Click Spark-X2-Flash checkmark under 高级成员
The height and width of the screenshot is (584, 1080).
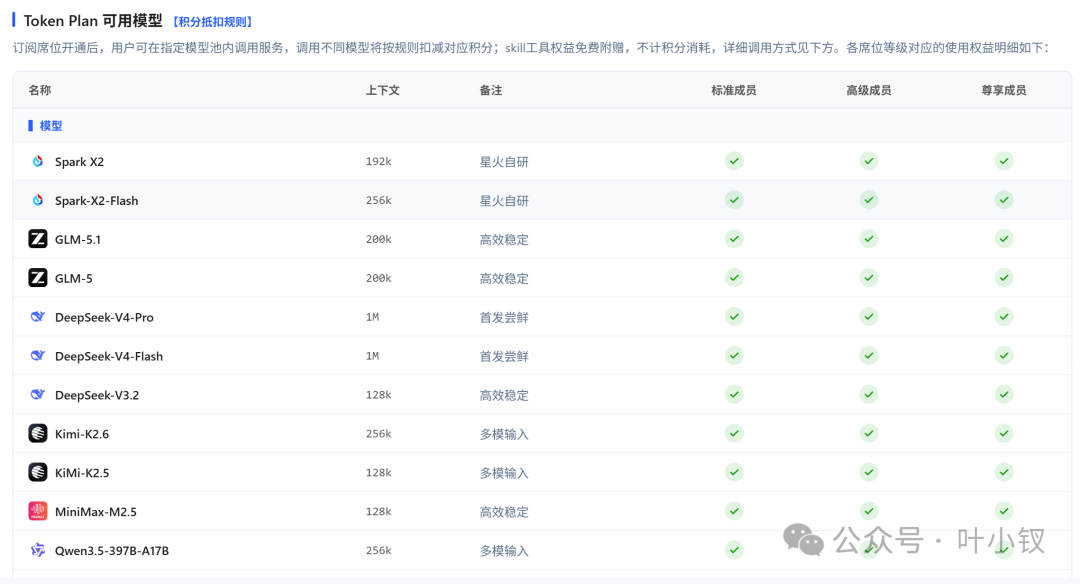click(869, 200)
